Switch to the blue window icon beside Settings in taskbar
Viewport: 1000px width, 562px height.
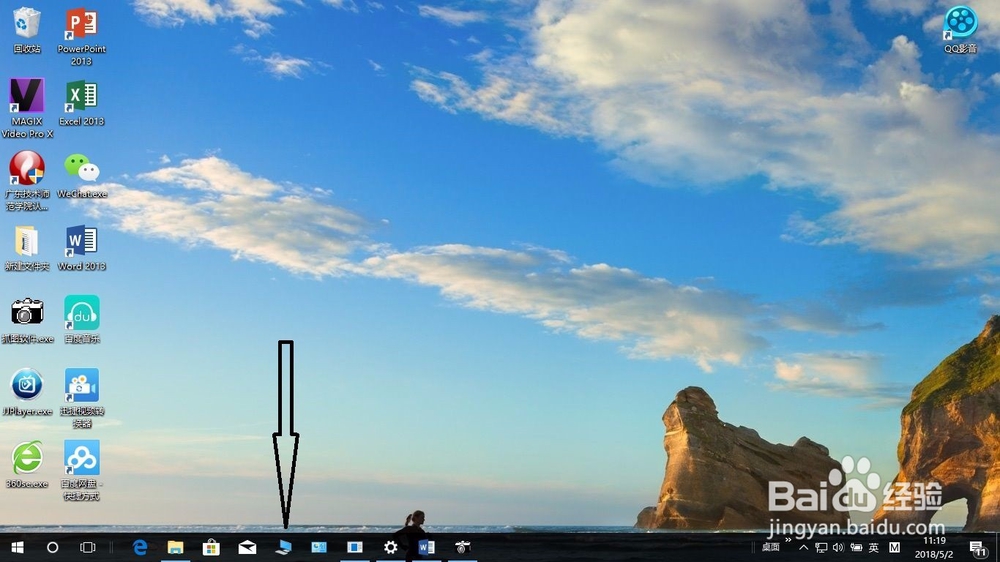coord(355,547)
